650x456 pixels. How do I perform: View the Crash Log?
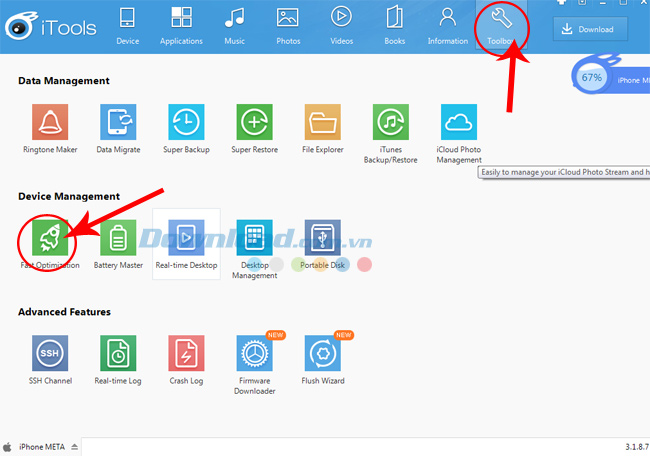[185, 354]
